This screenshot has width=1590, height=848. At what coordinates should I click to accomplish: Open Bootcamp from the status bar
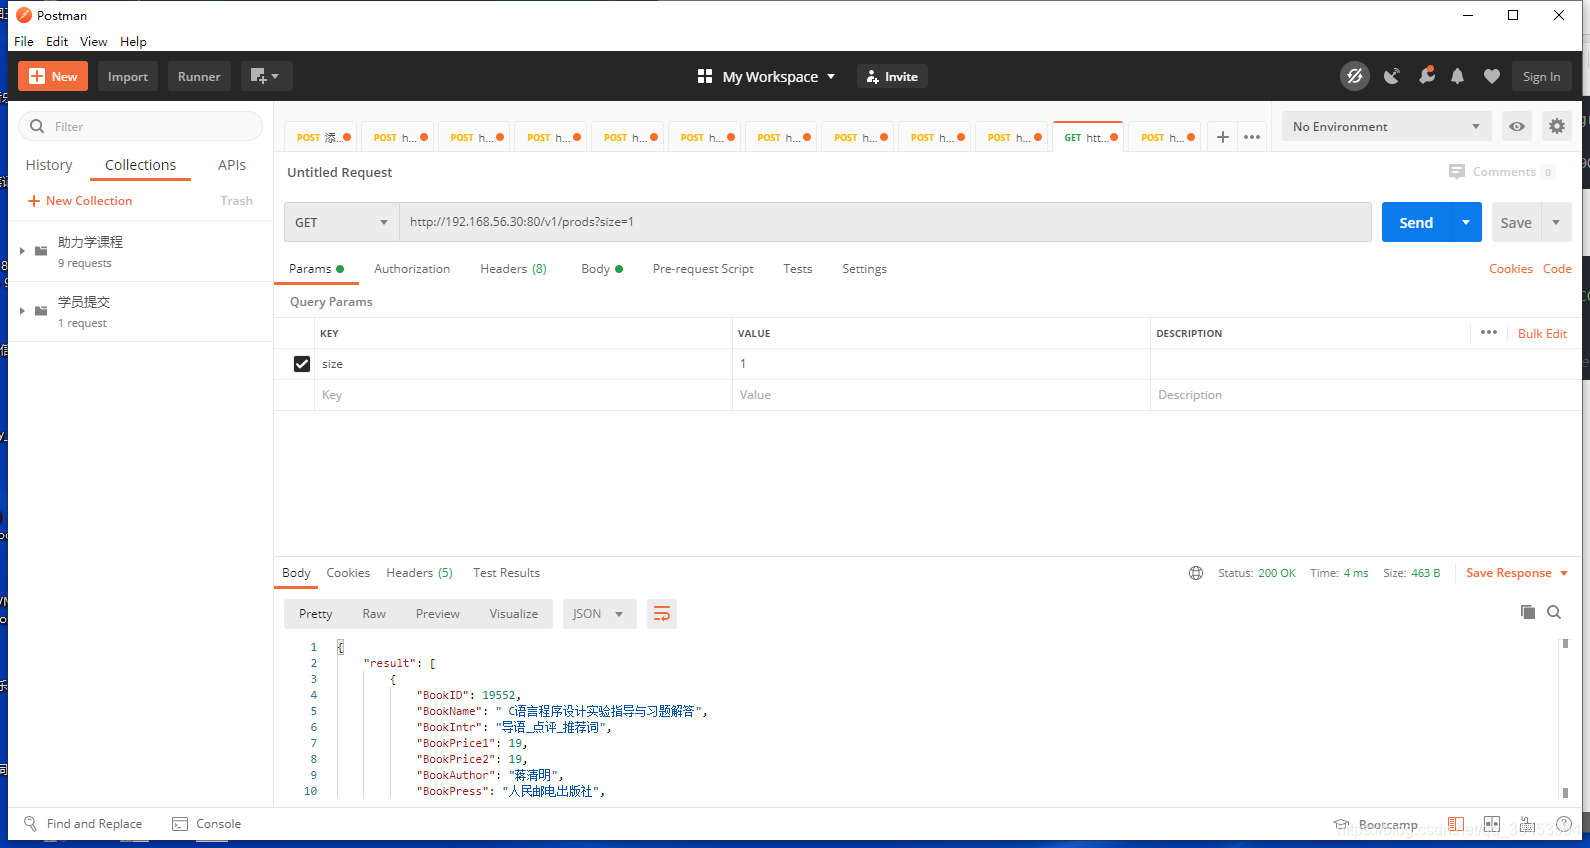point(1376,825)
